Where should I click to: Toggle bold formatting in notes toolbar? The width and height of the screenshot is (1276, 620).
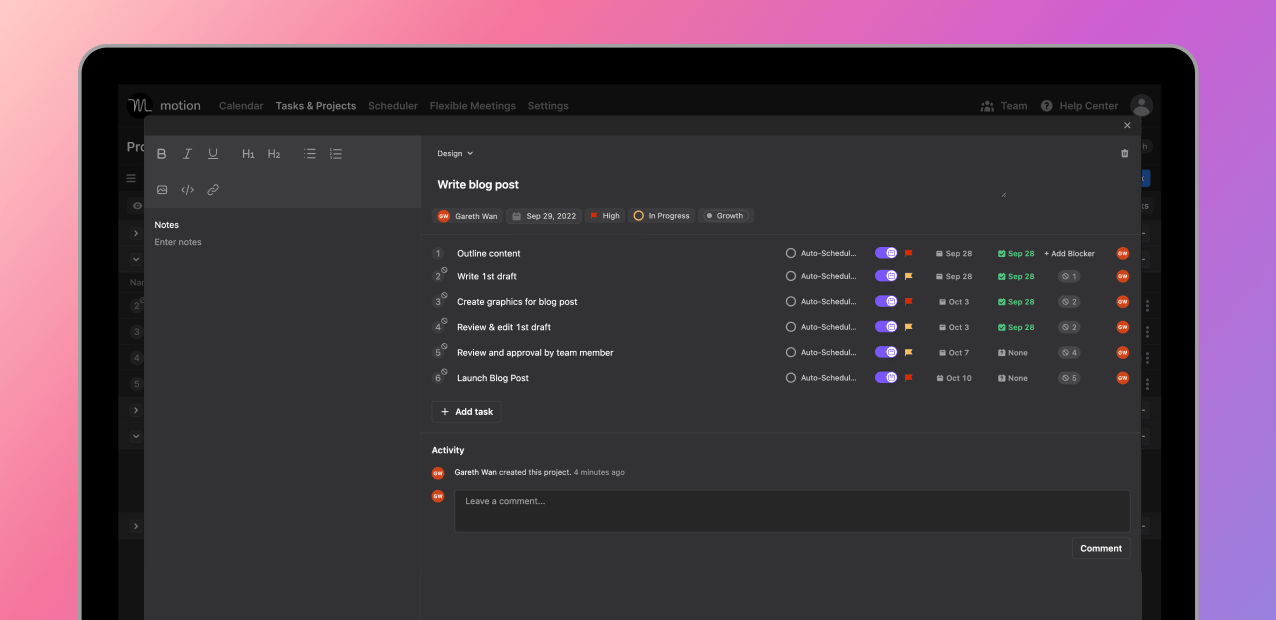162,154
